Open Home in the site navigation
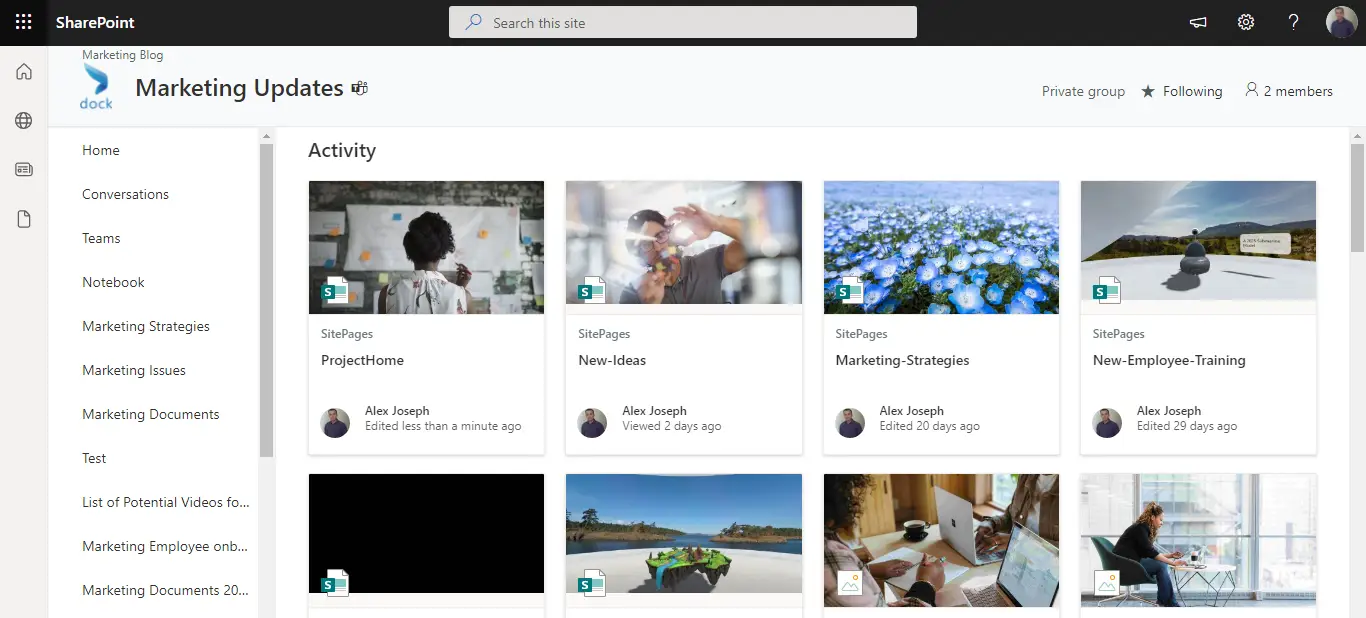The image size is (1366, 618). click(101, 150)
